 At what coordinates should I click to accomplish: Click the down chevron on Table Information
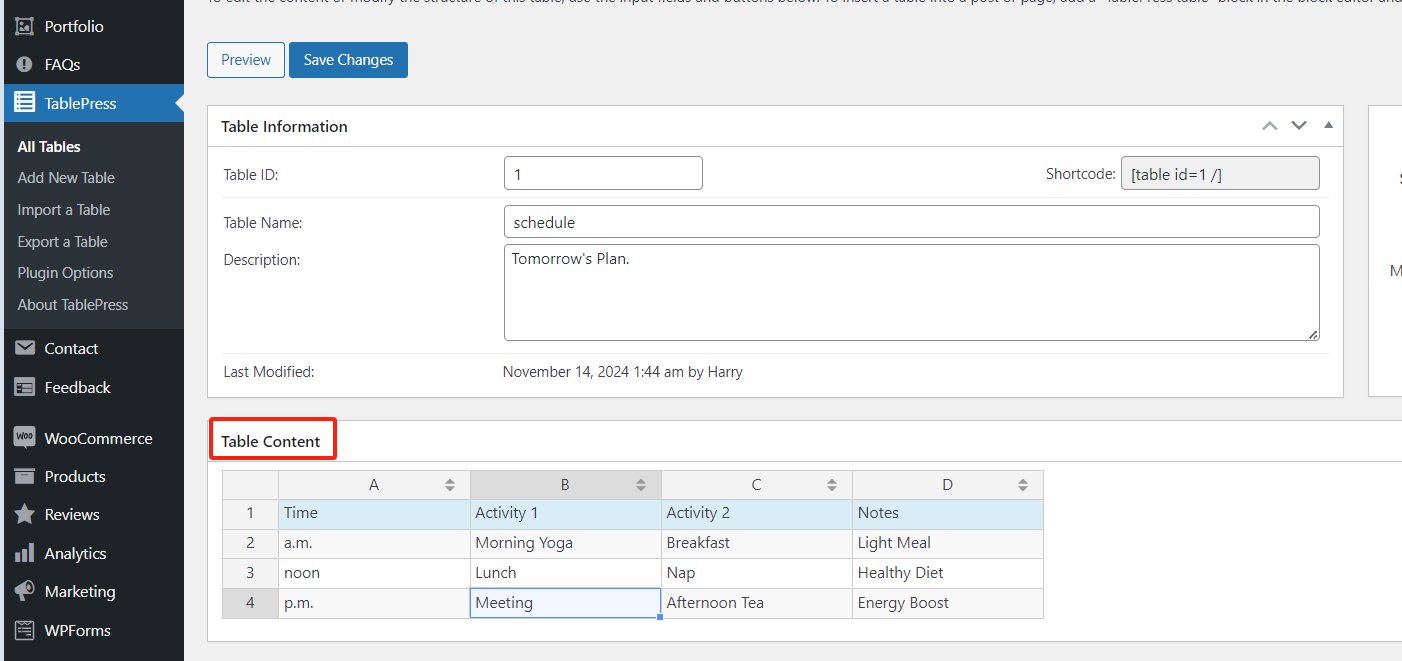pyautogui.click(x=1299, y=125)
